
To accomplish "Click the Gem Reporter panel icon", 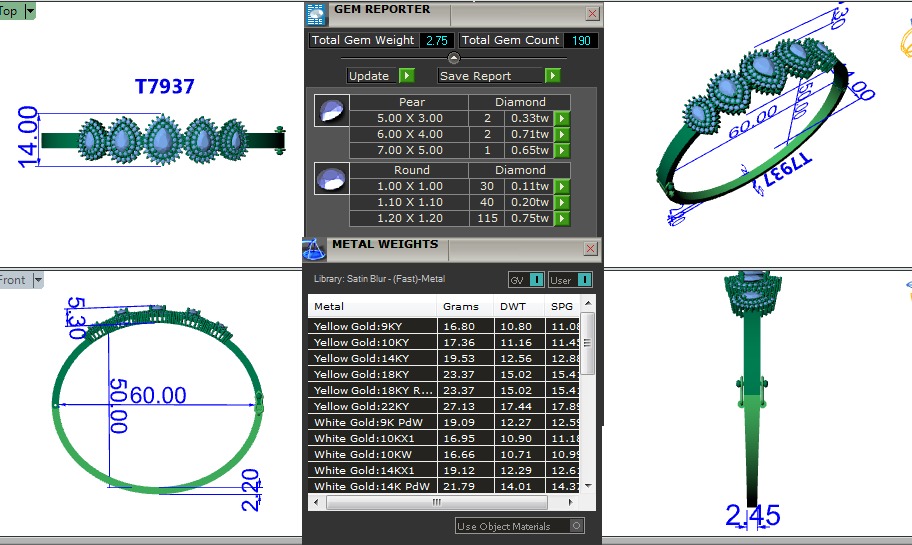I will coord(316,14).
